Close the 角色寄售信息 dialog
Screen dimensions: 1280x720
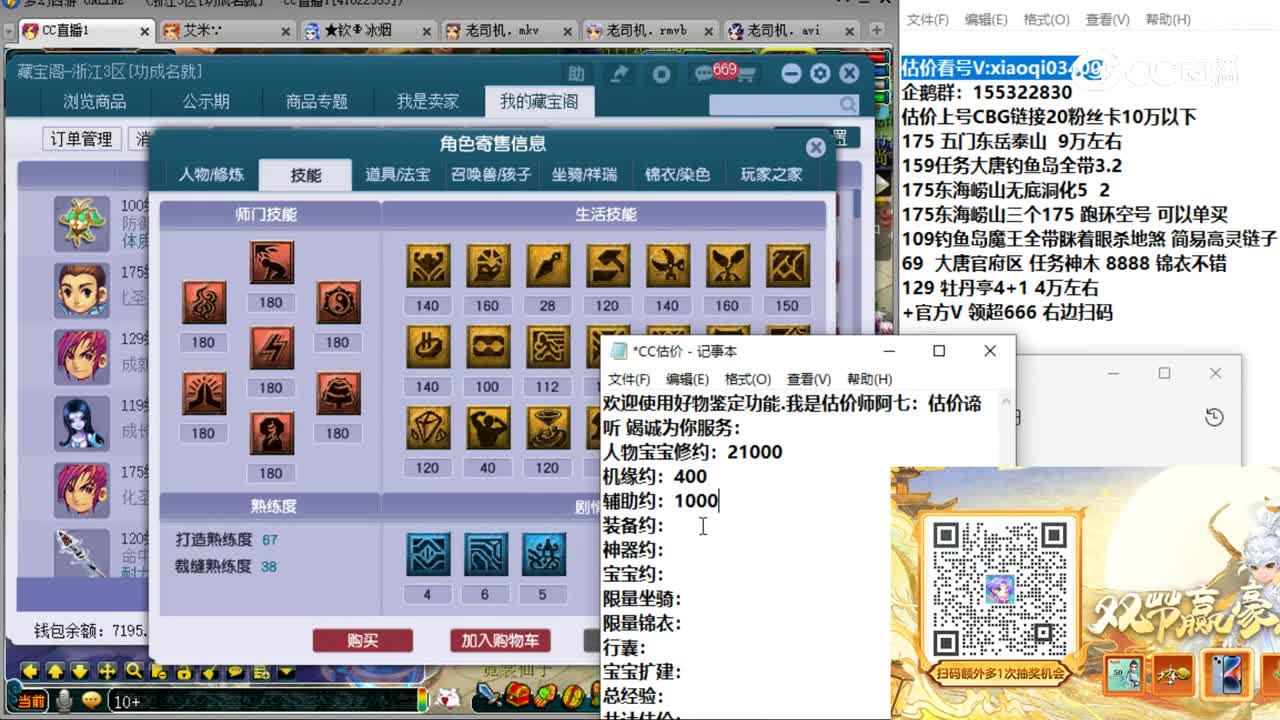pyautogui.click(x=816, y=147)
